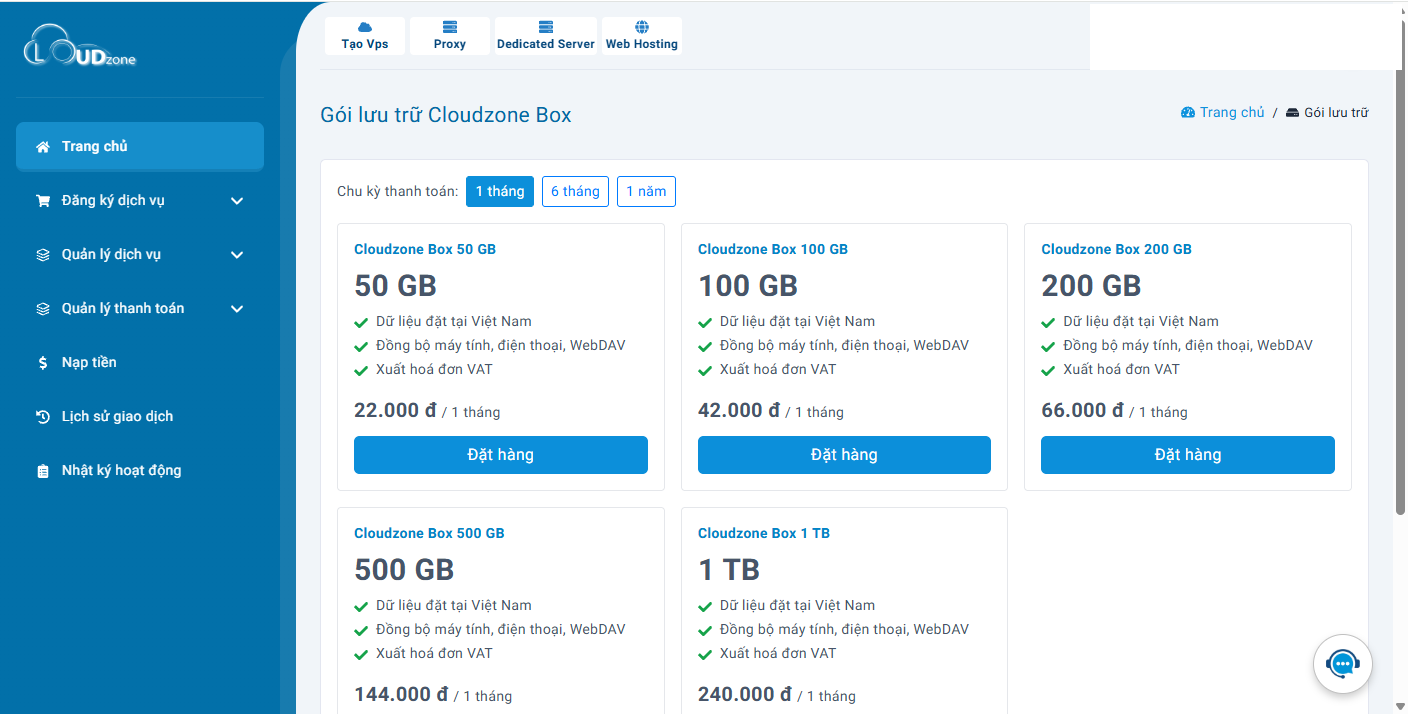
Task: Click the home icon beside Trang chủ
Action: pos(43,147)
